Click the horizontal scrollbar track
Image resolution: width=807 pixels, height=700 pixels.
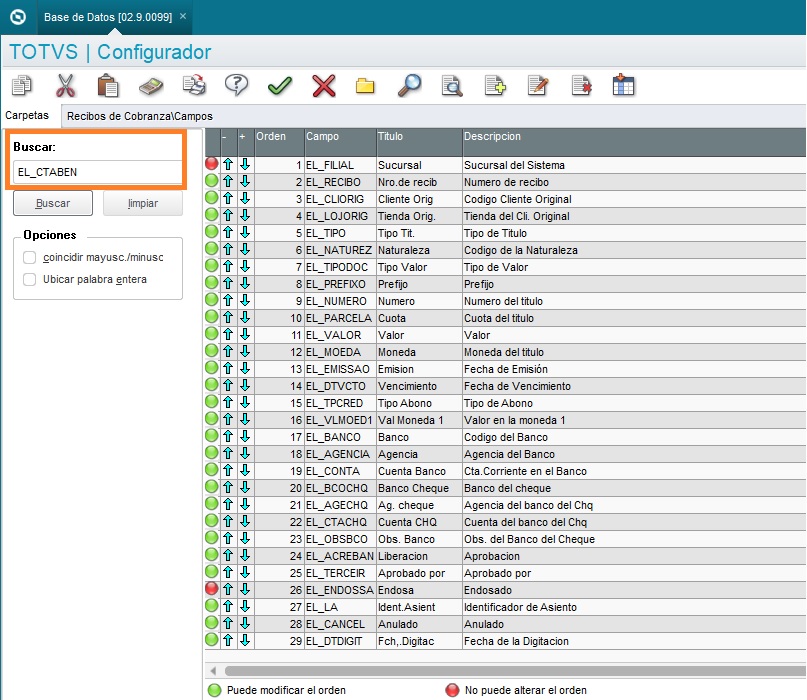[515, 671]
